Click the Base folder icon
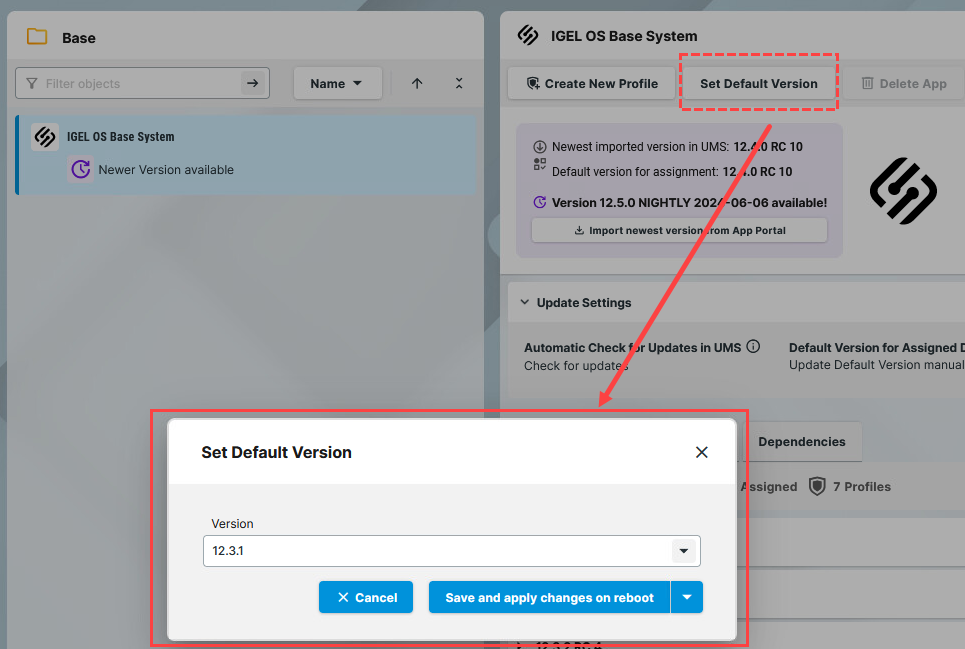 pos(37,38)
